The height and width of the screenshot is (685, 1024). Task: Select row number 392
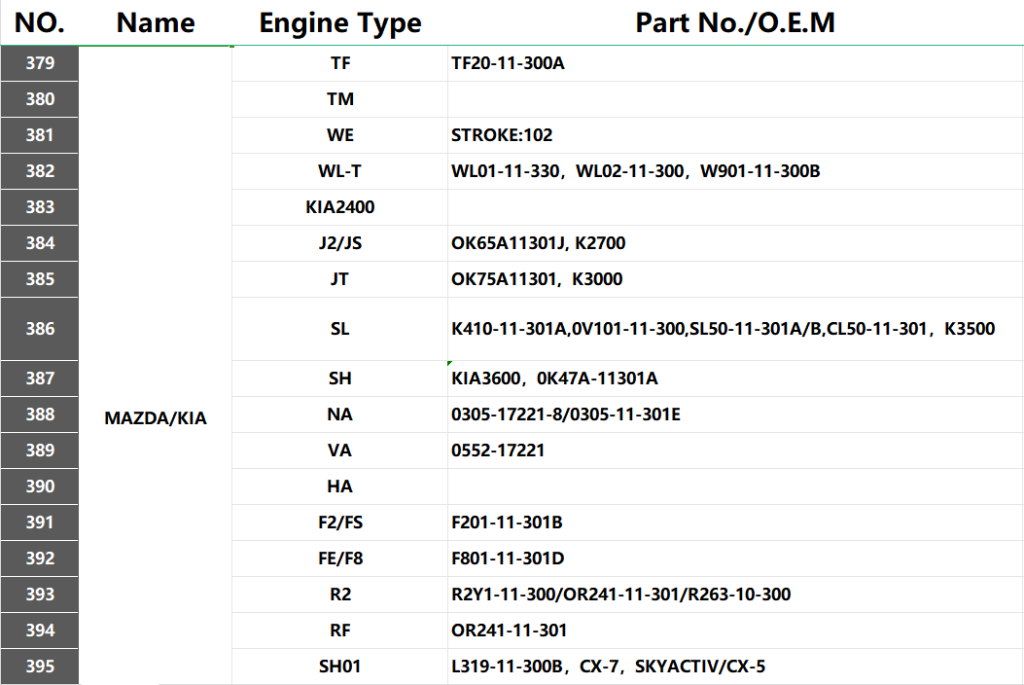point(39,558)
